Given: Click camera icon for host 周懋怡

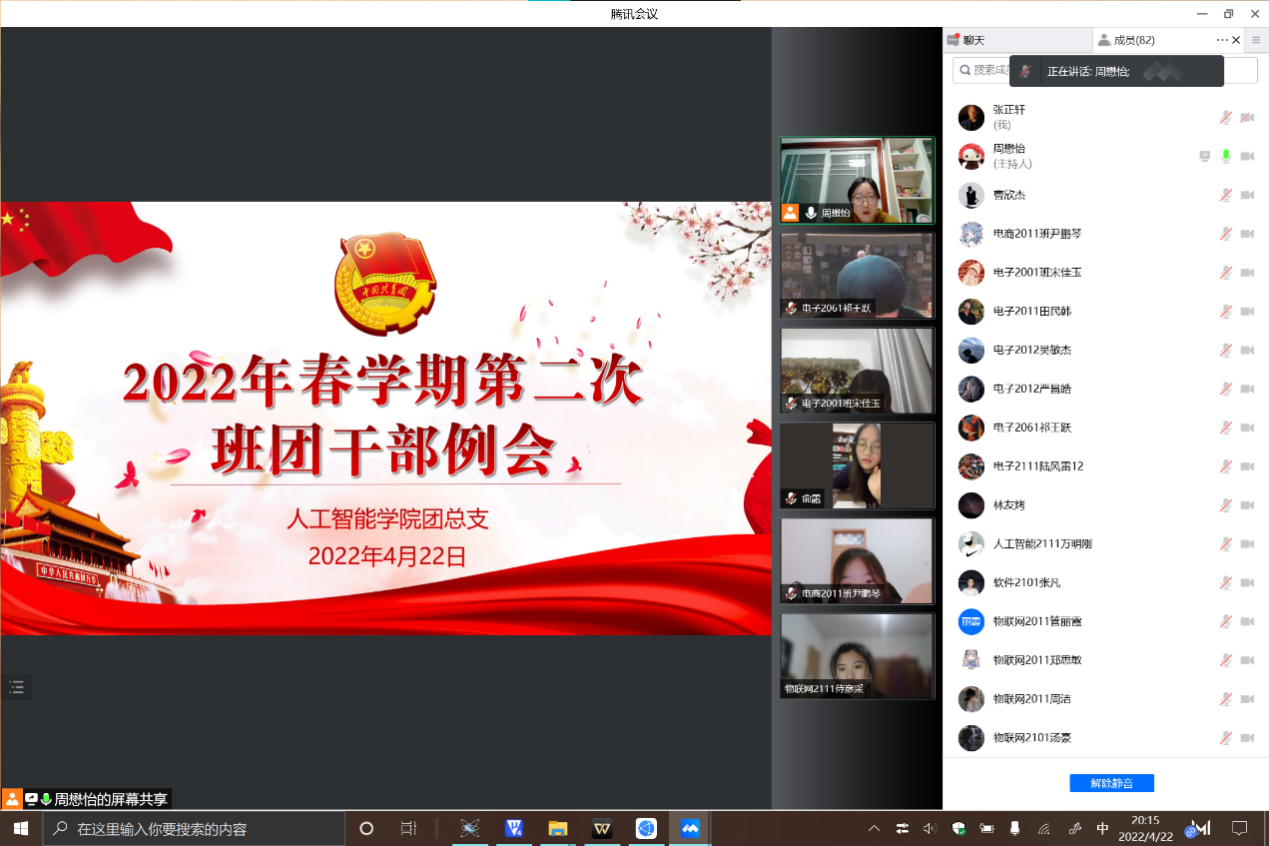Looking at the screenshot, I should coord(1247,156).
